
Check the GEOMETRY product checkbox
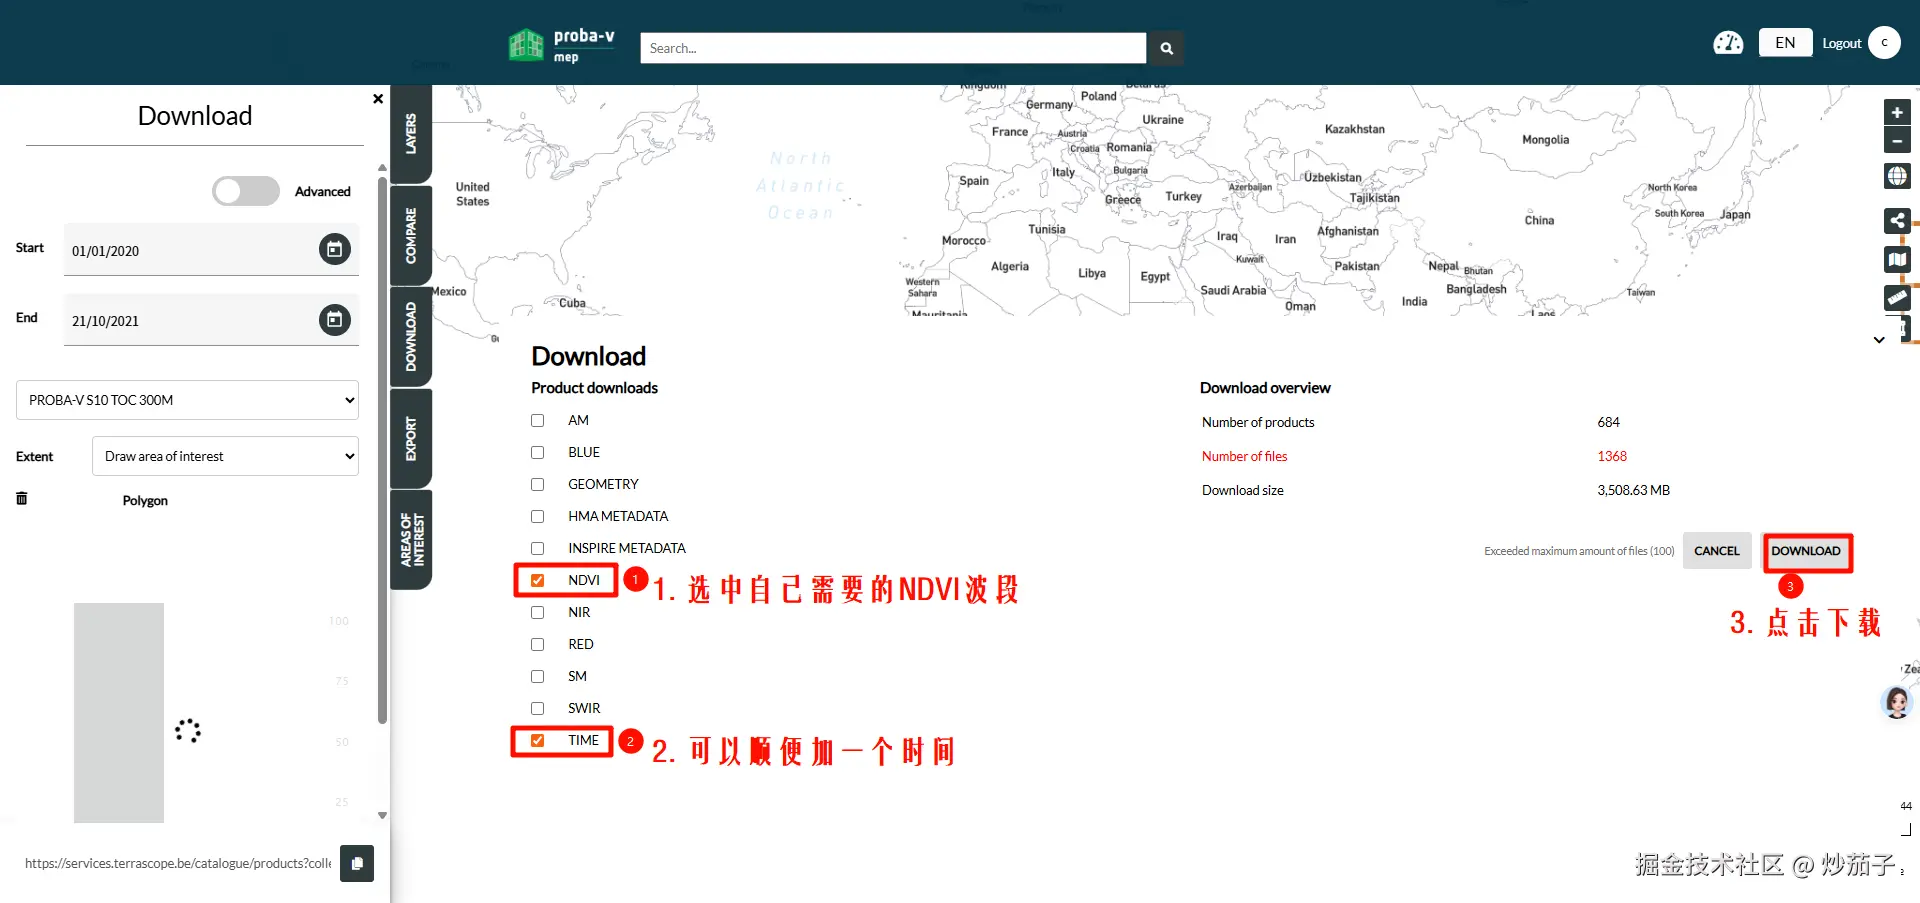(538, 485)
